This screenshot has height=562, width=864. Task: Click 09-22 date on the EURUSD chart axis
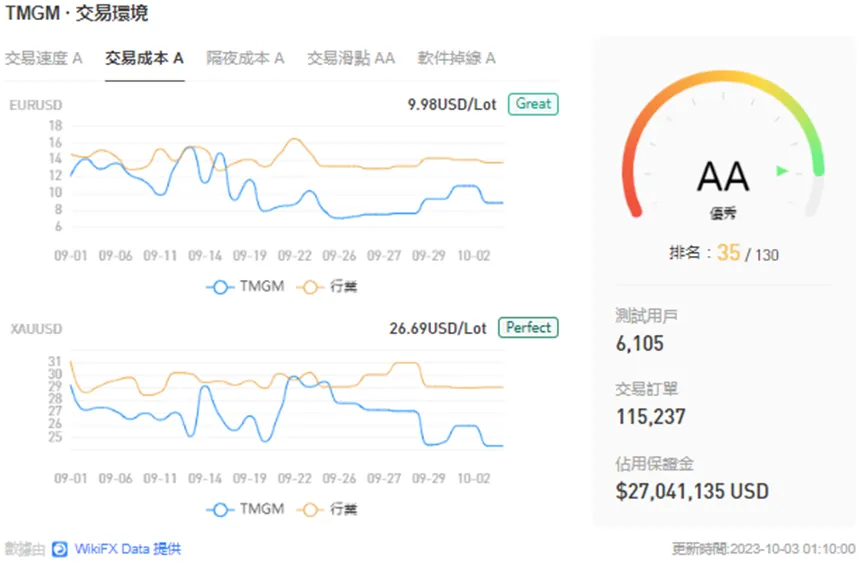click(294, 256)
